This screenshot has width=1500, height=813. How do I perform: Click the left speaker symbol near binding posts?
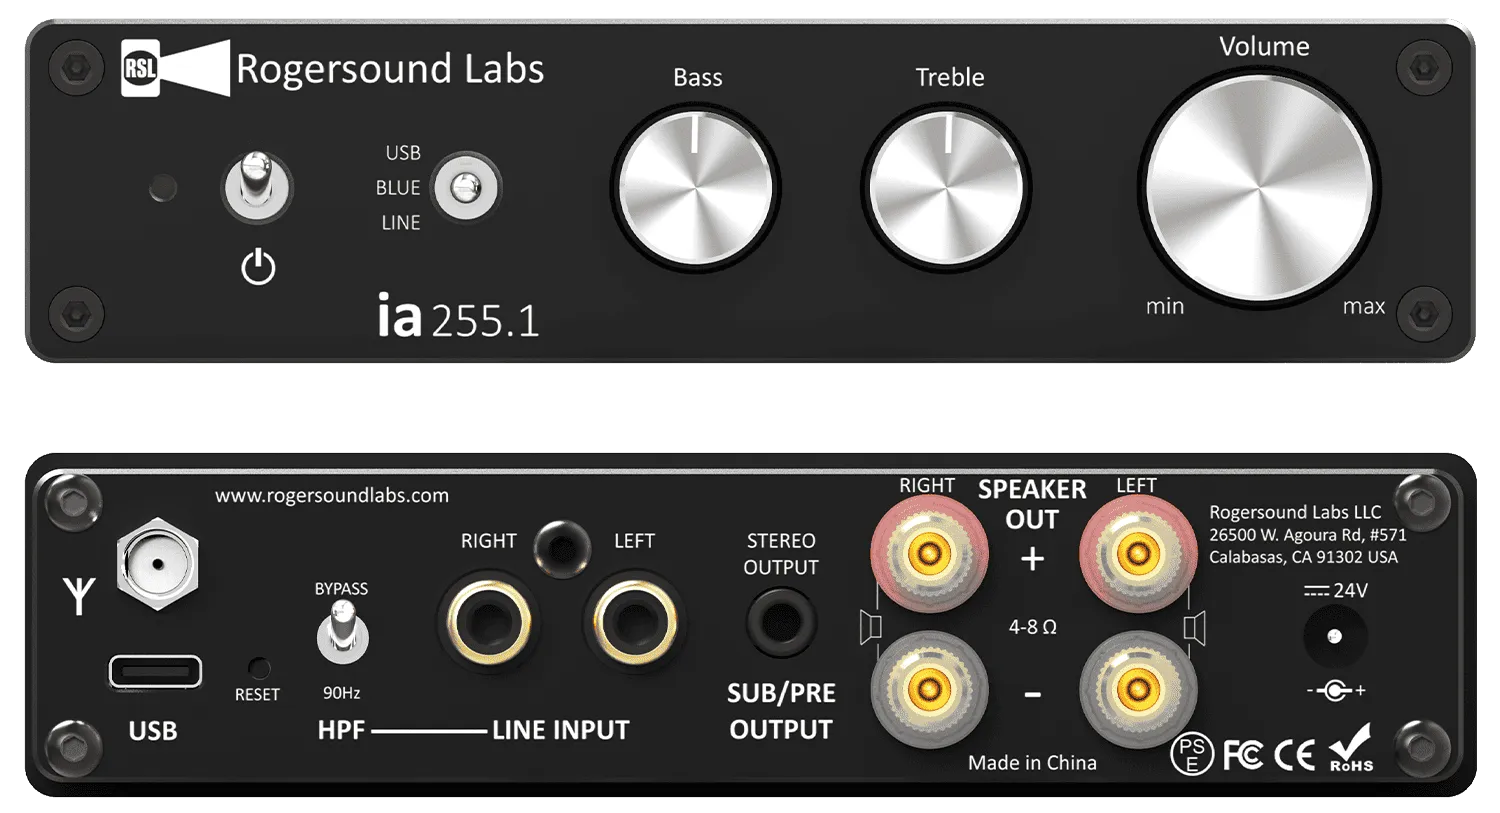[x=1194, y=628]
